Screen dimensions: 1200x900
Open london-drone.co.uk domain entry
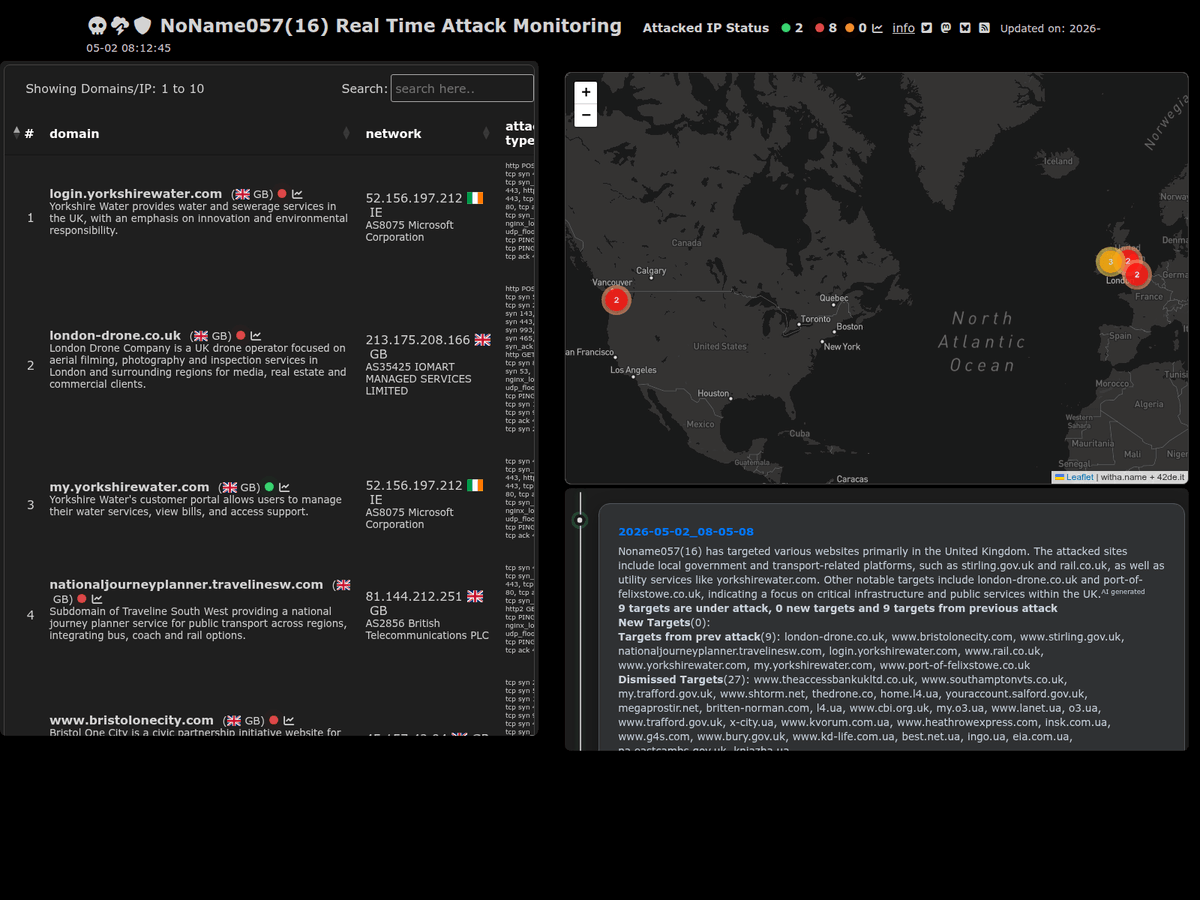(x=115, y=336)
